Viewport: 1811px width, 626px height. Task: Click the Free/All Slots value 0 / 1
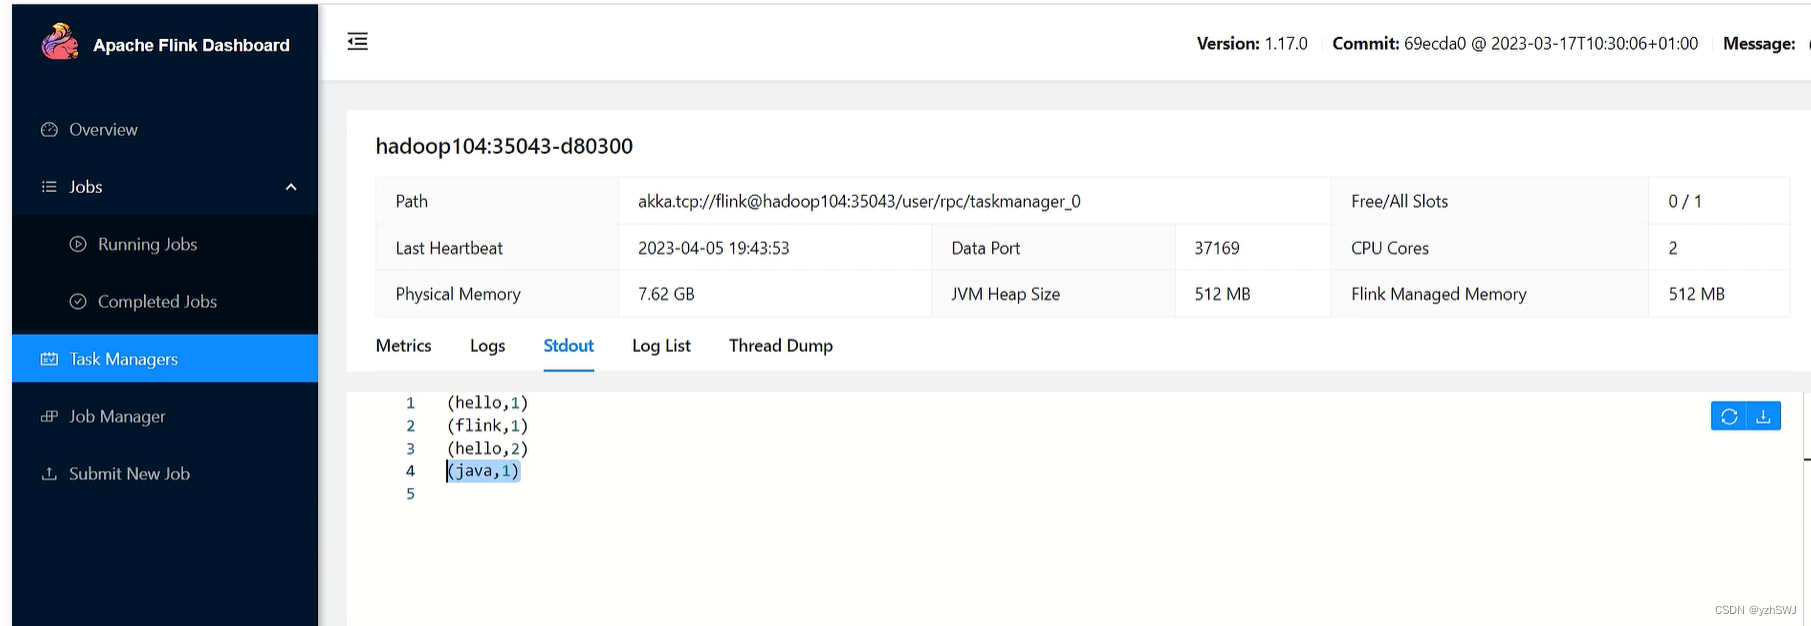click(1685, 201)
